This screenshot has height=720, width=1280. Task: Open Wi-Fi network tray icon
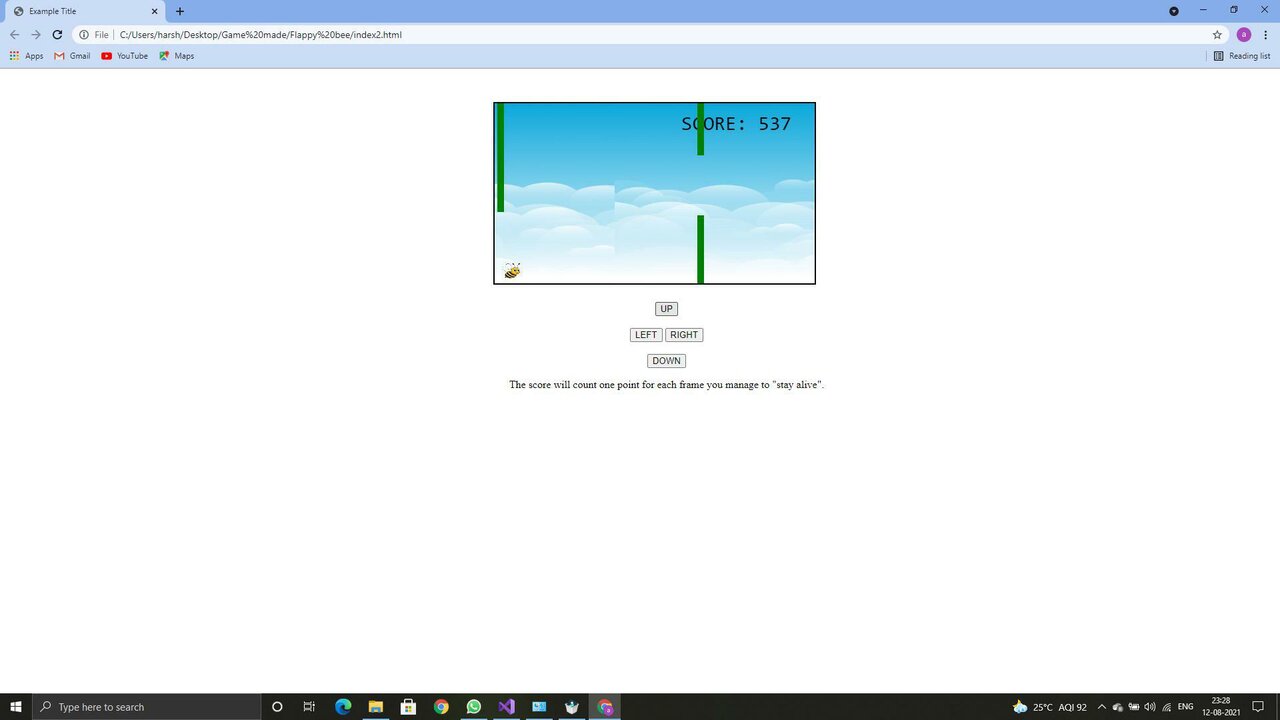click(x=1166, y=707)
